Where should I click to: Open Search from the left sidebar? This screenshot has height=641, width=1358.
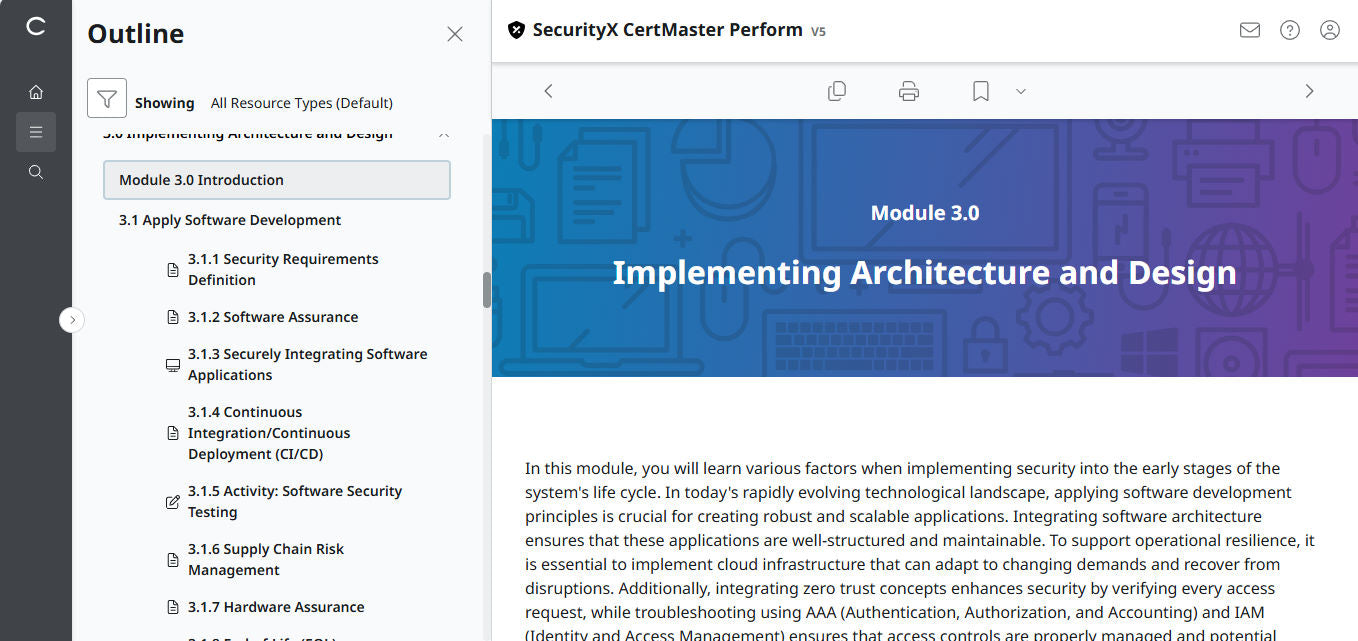pos(36,171)
